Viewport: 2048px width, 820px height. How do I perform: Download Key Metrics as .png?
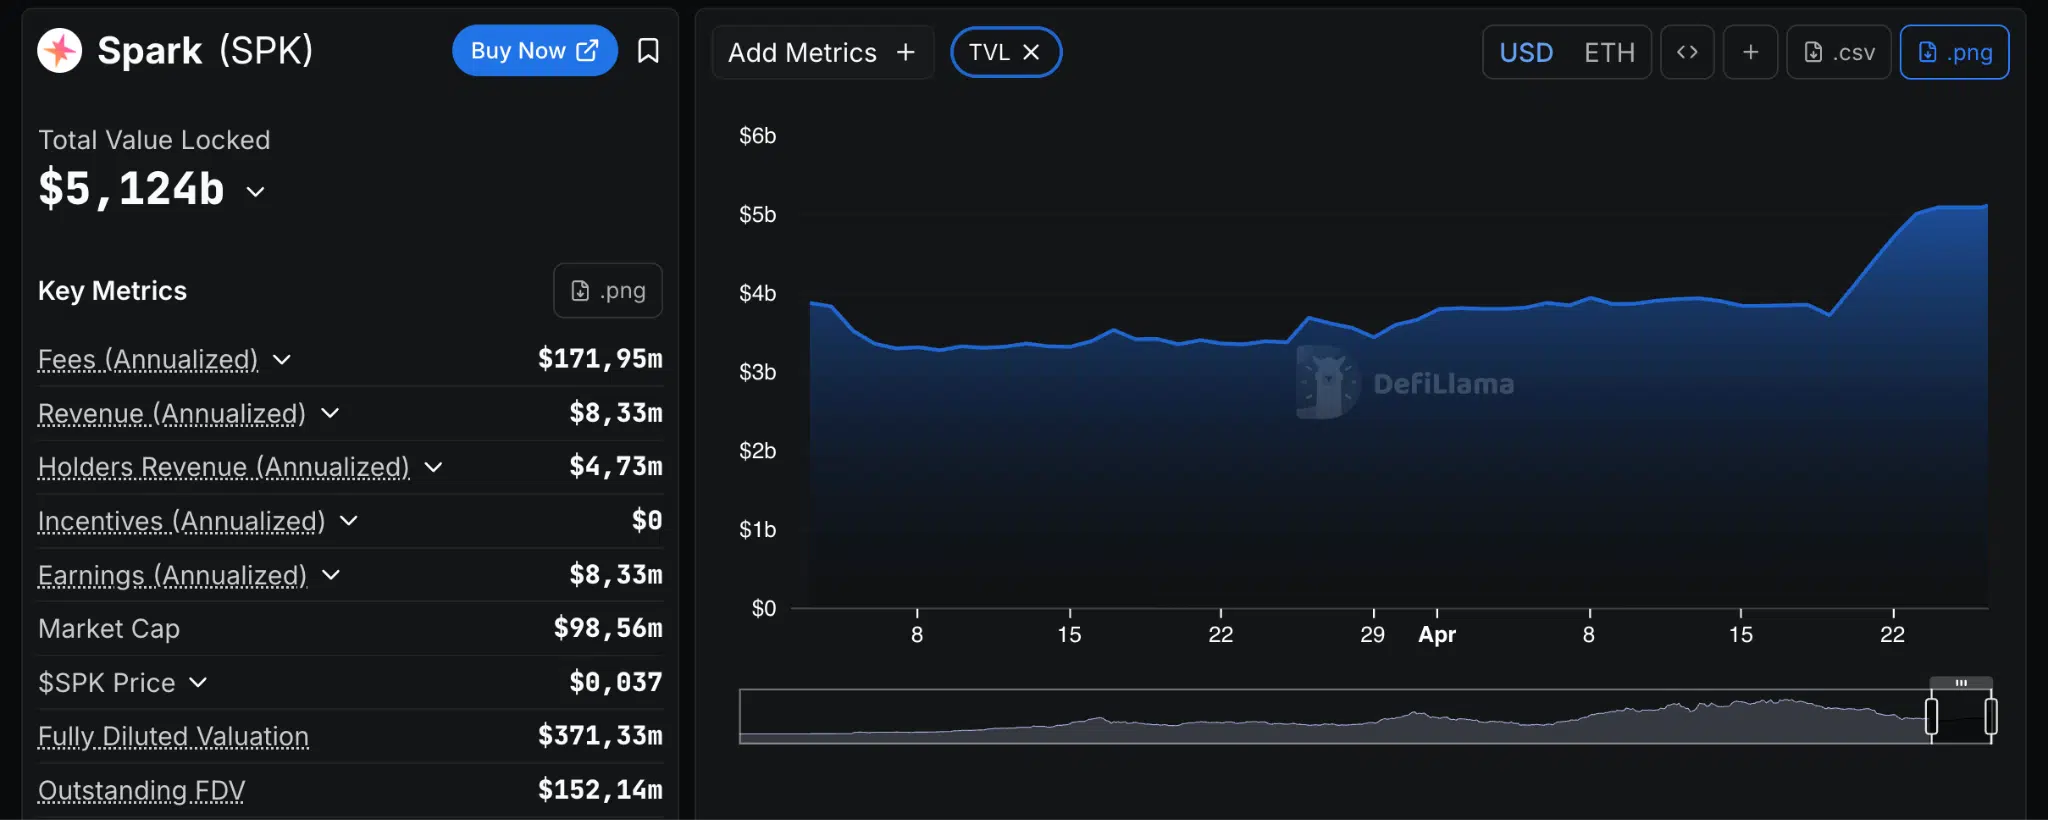tap(608, 291)
